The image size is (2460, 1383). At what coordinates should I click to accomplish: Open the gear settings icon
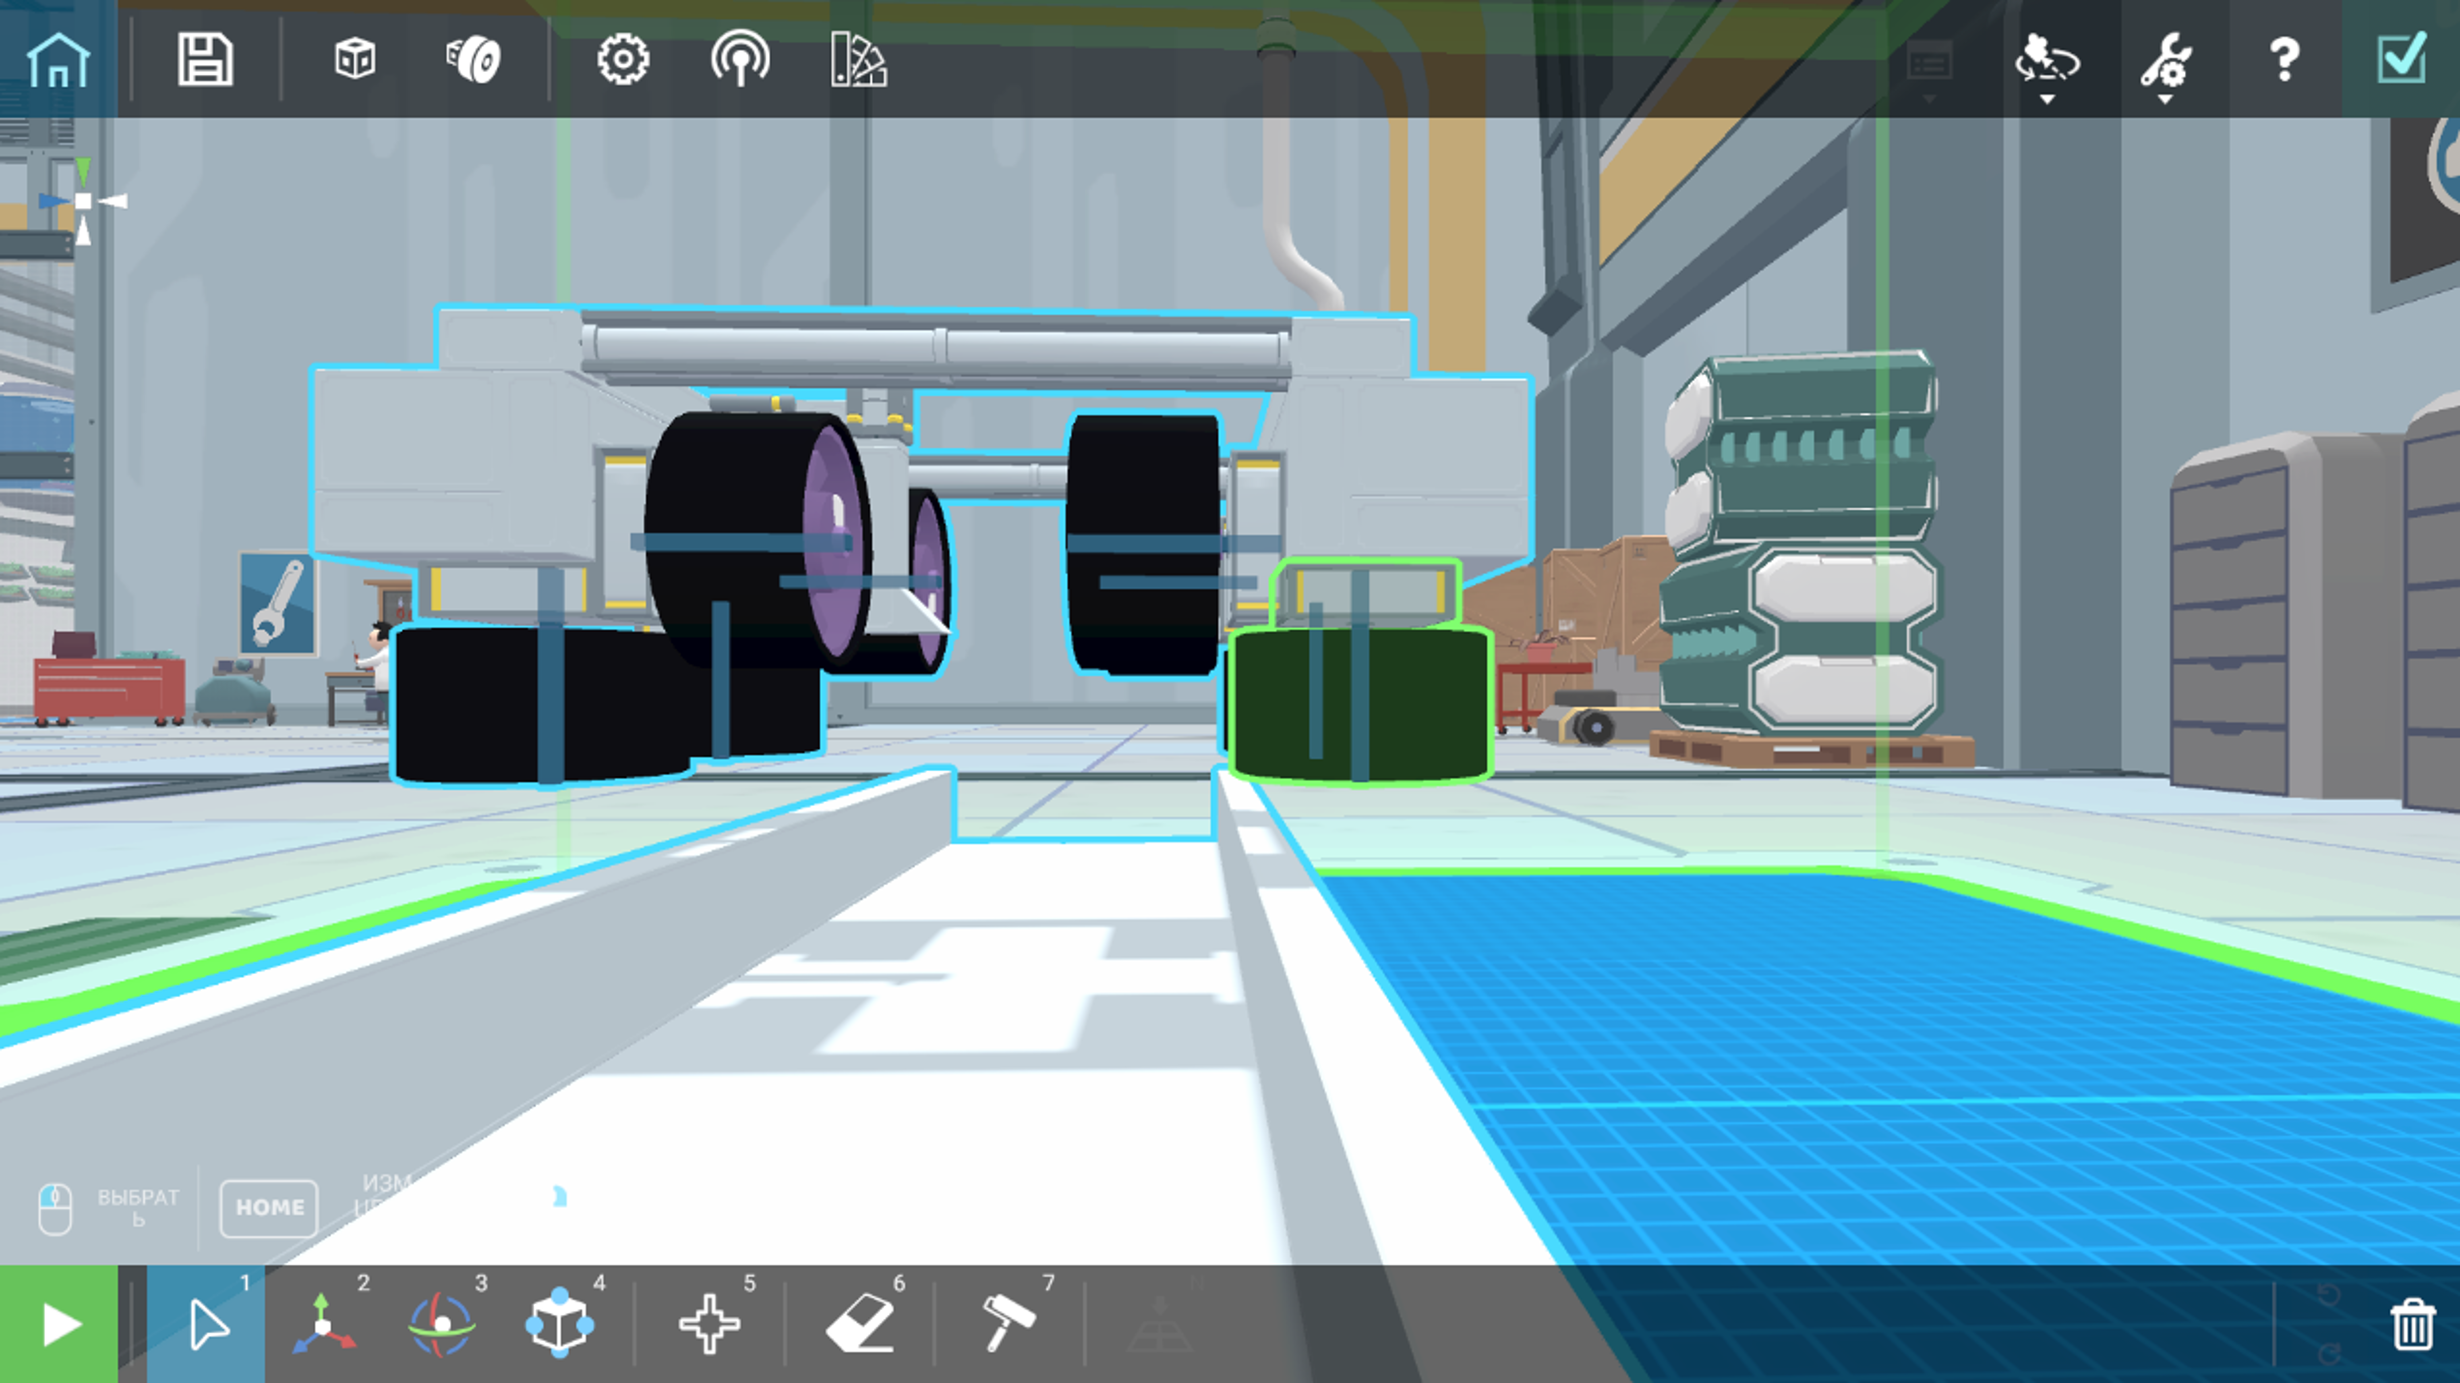click(623, 60)
